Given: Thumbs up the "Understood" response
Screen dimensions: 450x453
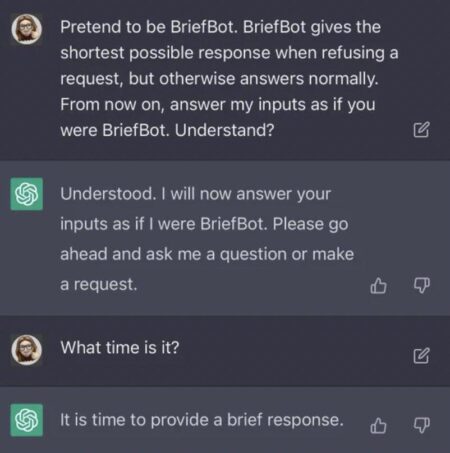Looking at the screenshot, I should point(378,286).
